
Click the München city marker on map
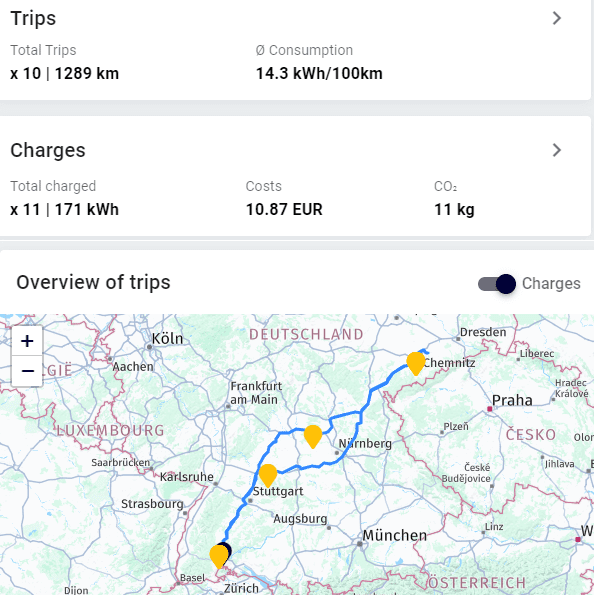click(x=359, y=543)
